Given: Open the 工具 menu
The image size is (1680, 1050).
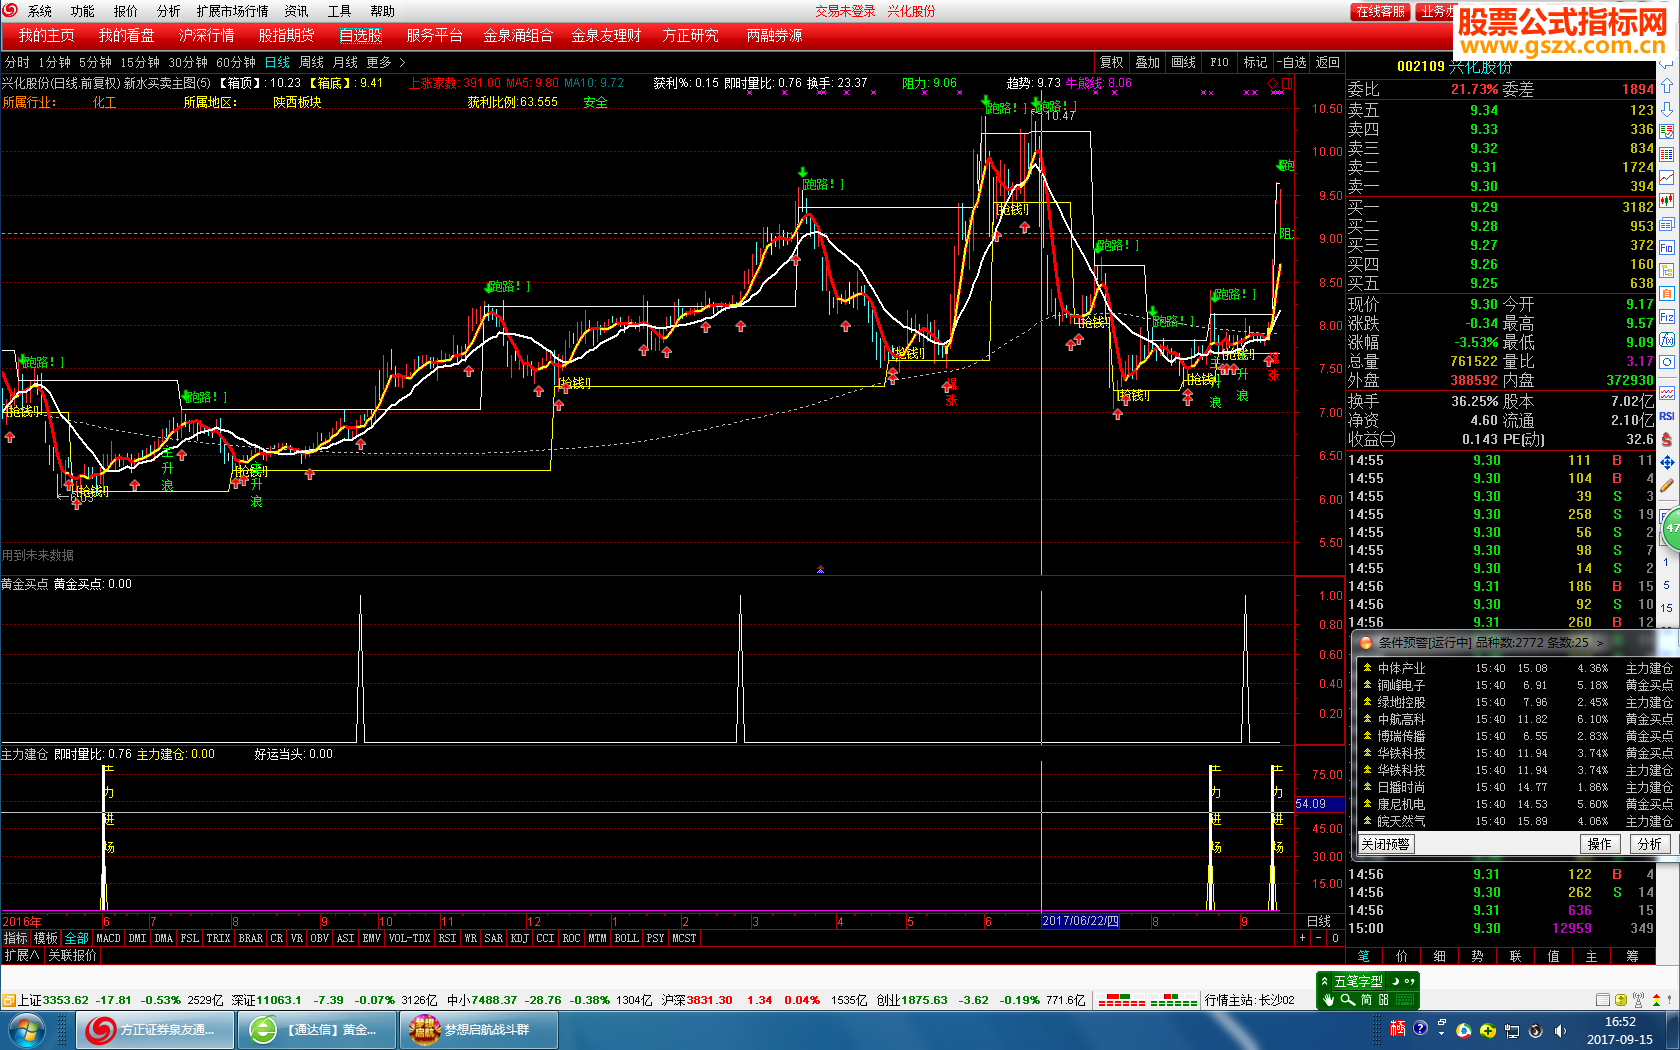Looking at the screenshot, I should click(x=339, y=11).
